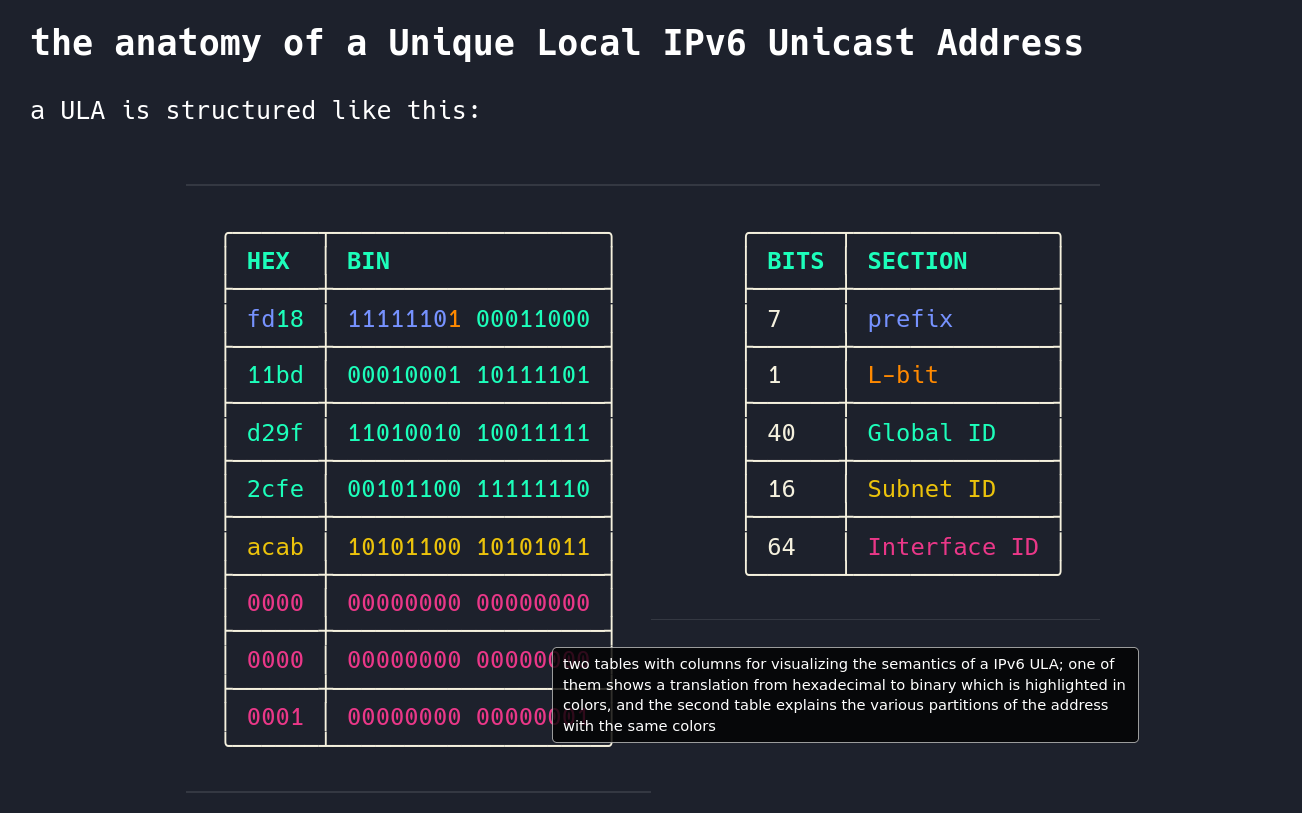The image size is (1302, 813).
Task: Click the Global ID section label
Action: point(931,433)
